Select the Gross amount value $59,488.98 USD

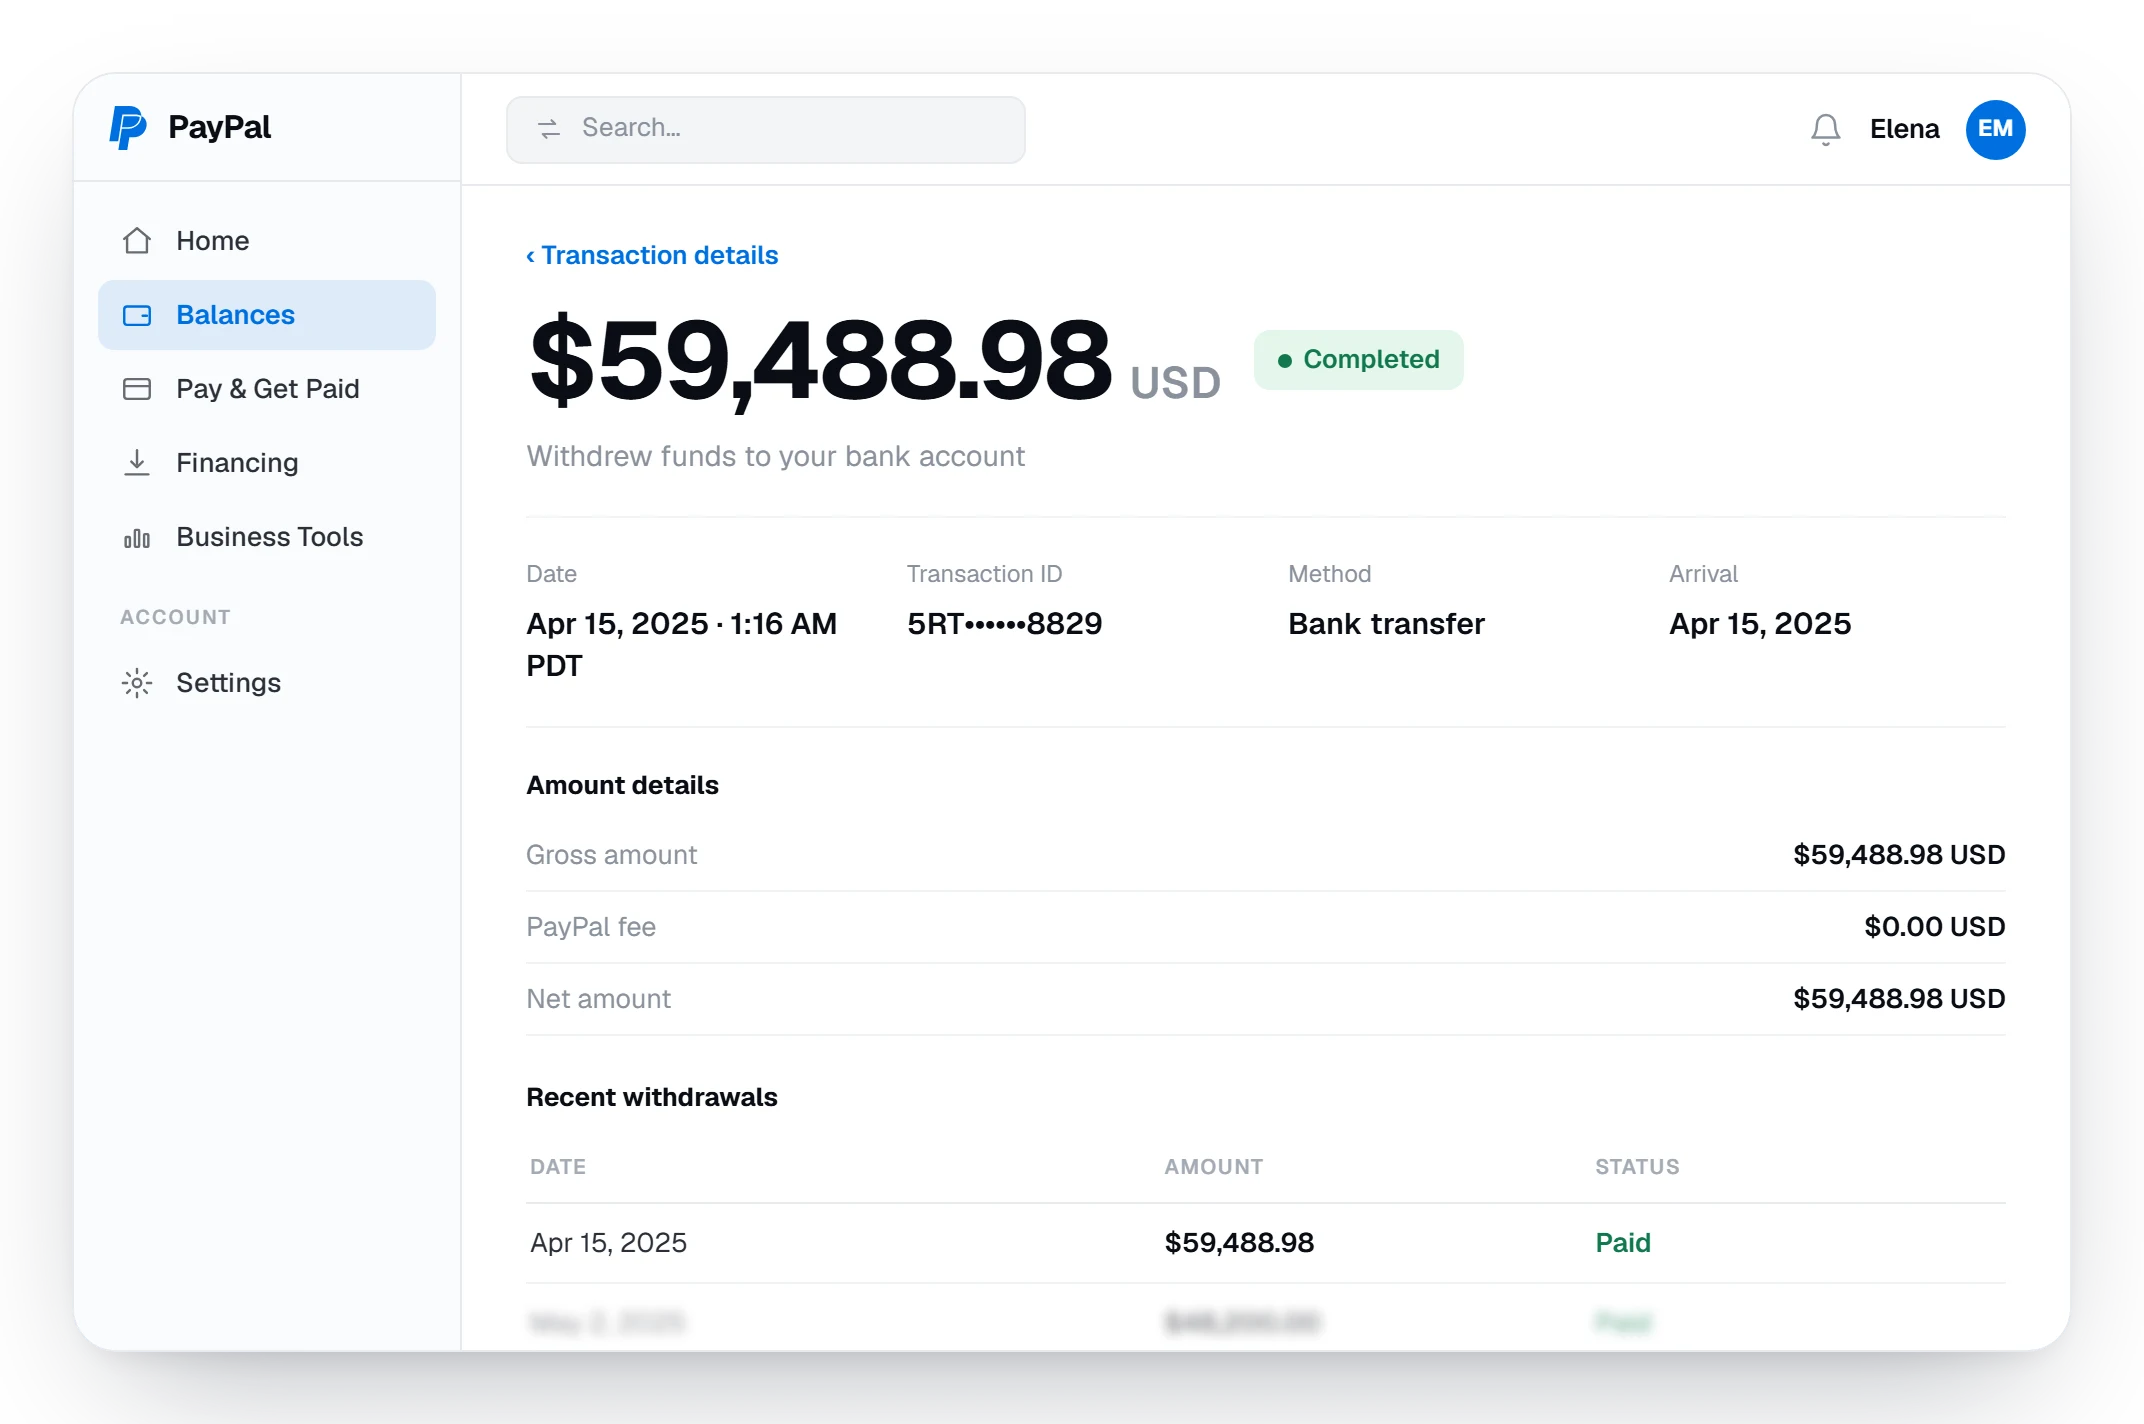pos(1899,855)
